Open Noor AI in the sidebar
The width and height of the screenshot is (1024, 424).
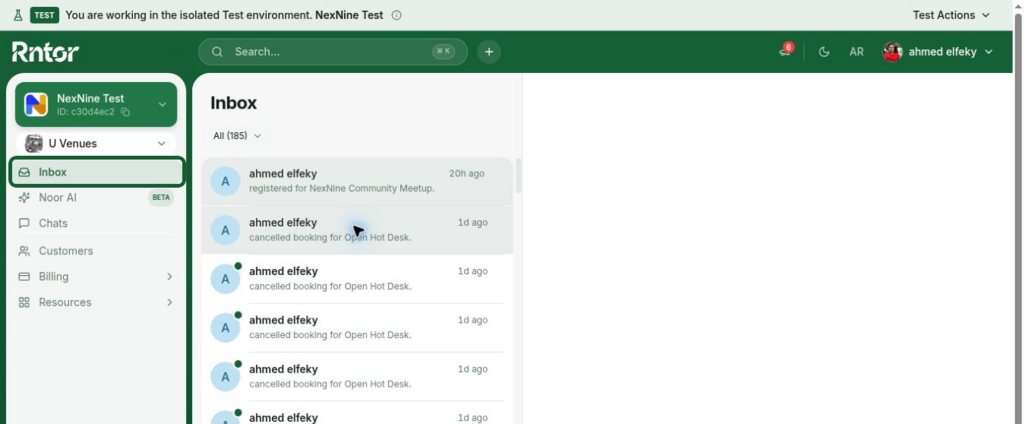(97, 197)
